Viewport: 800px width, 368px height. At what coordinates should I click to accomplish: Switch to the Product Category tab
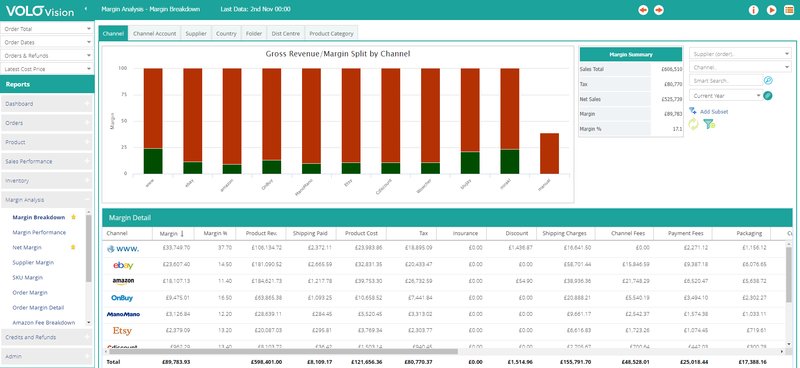pyautogui.click(x=331, y=33)
